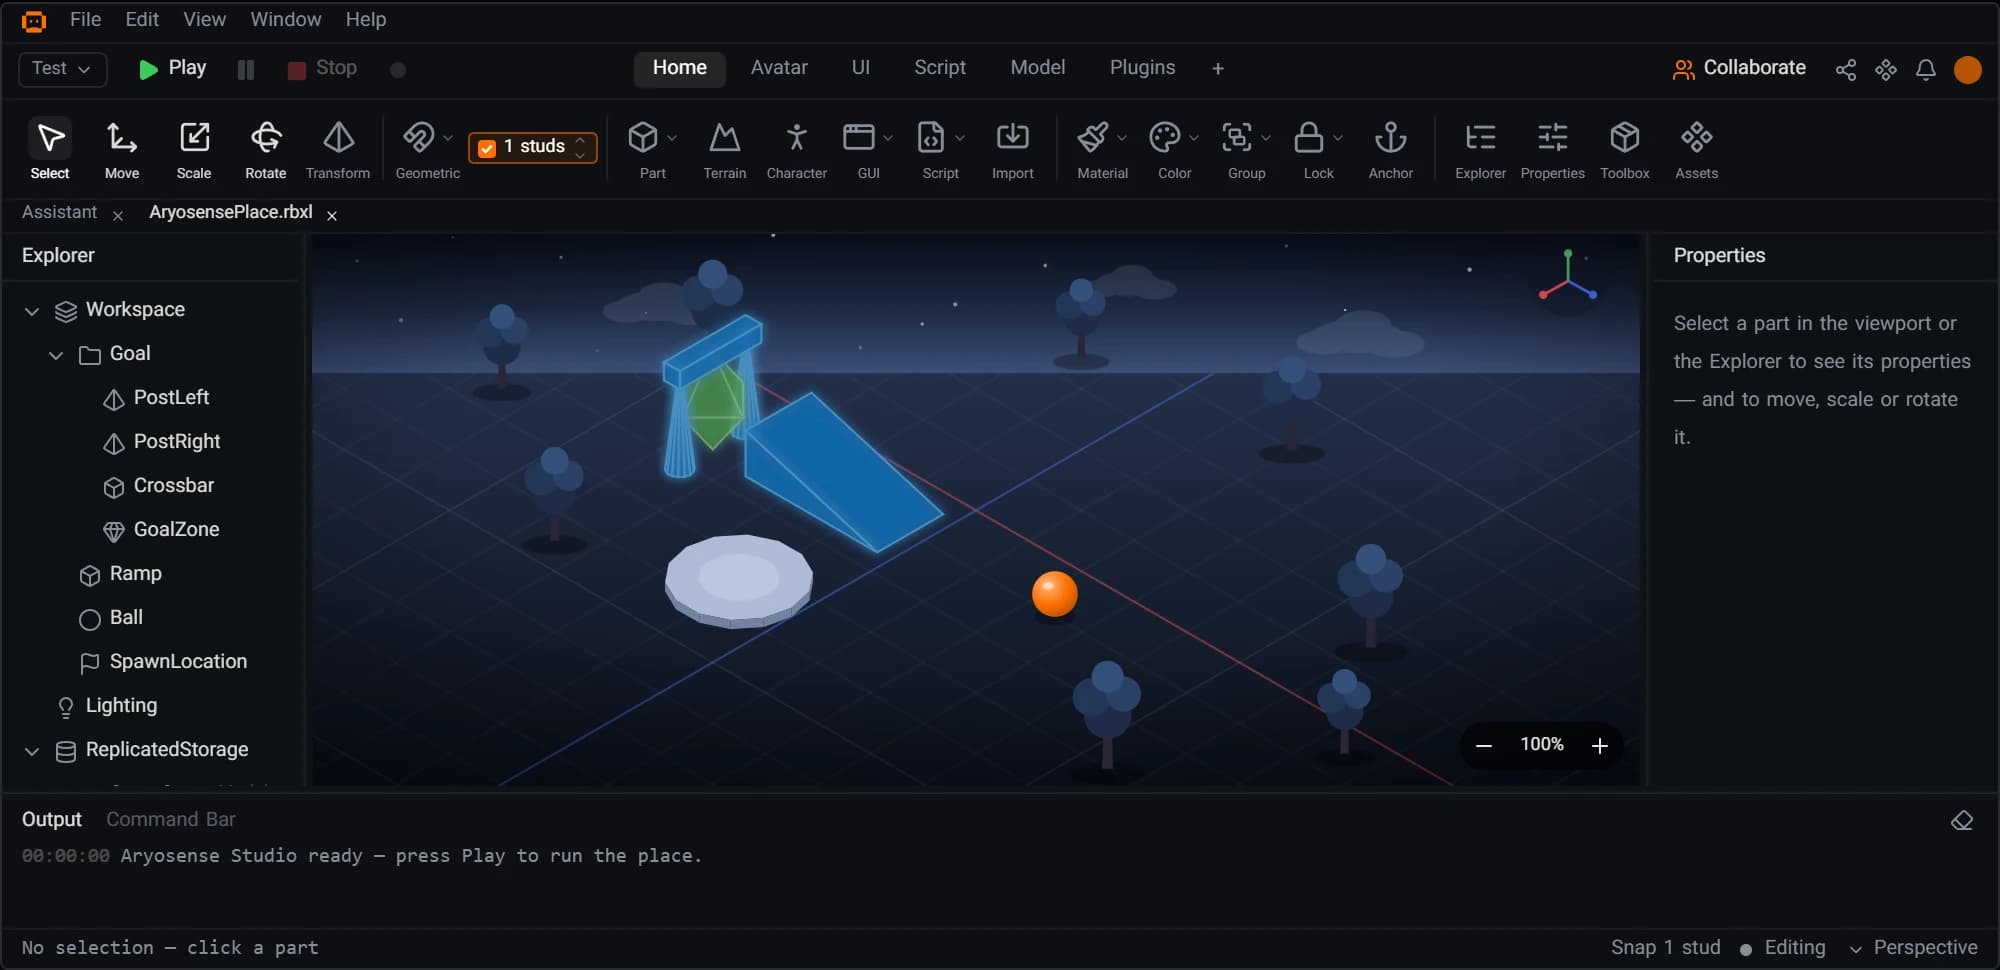Click the user avatar circle
This screenshot has height=970, width=2000.
(x=1968, y=69)
